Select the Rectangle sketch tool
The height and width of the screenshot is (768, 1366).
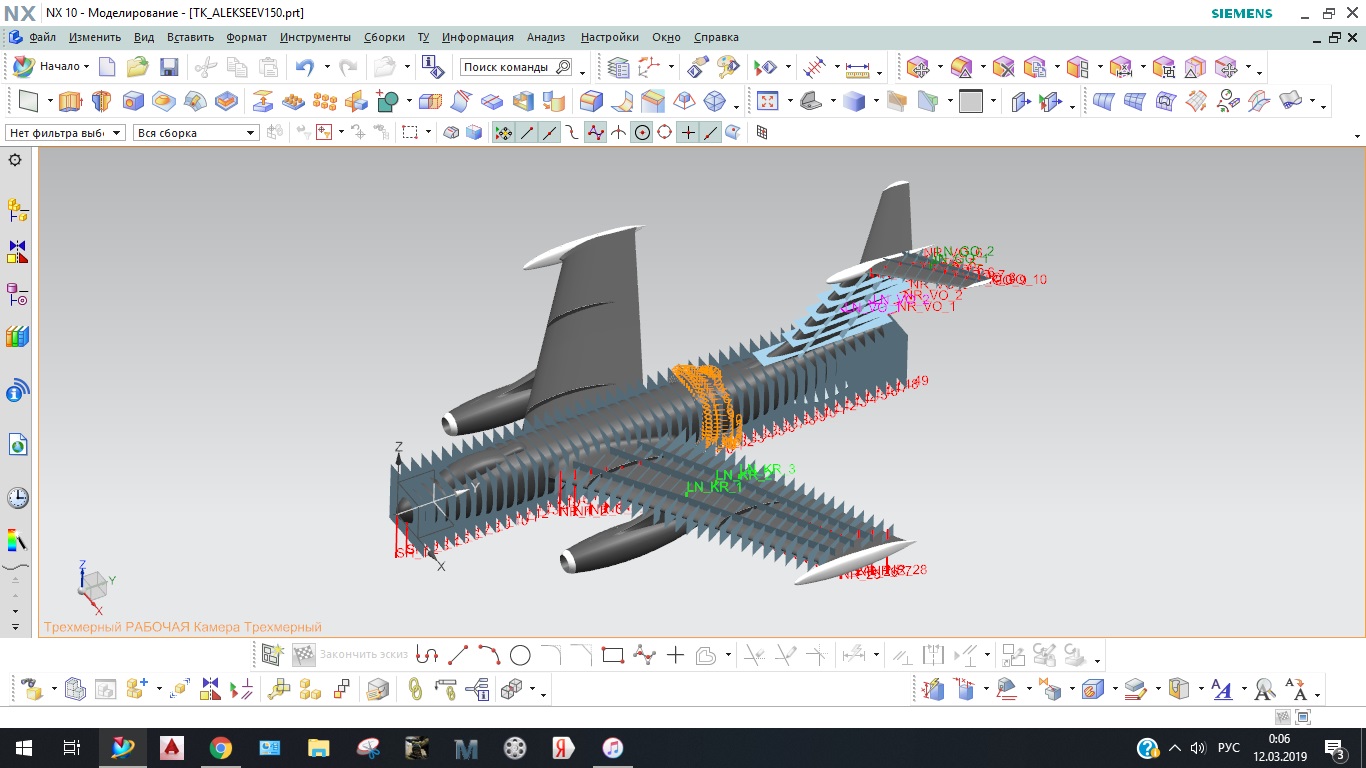(x=613, y=656)
